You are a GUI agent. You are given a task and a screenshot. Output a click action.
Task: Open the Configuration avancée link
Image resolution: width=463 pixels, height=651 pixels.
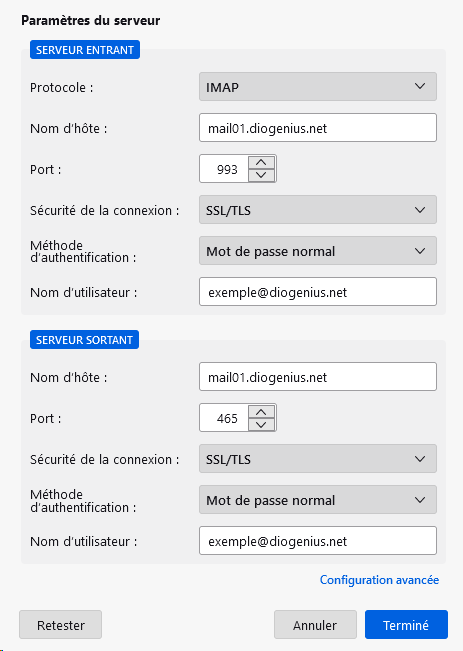(379, 580)
